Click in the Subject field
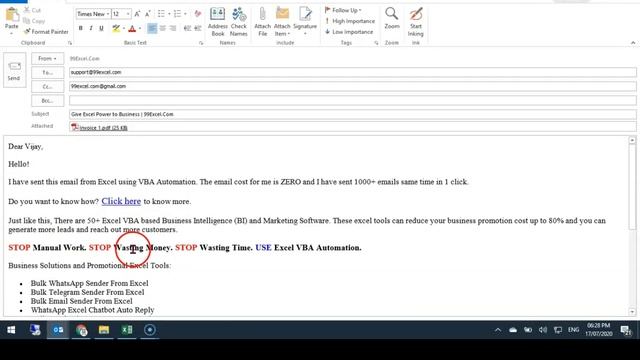Screen dimensions: 640x360 tap(353, 114)
